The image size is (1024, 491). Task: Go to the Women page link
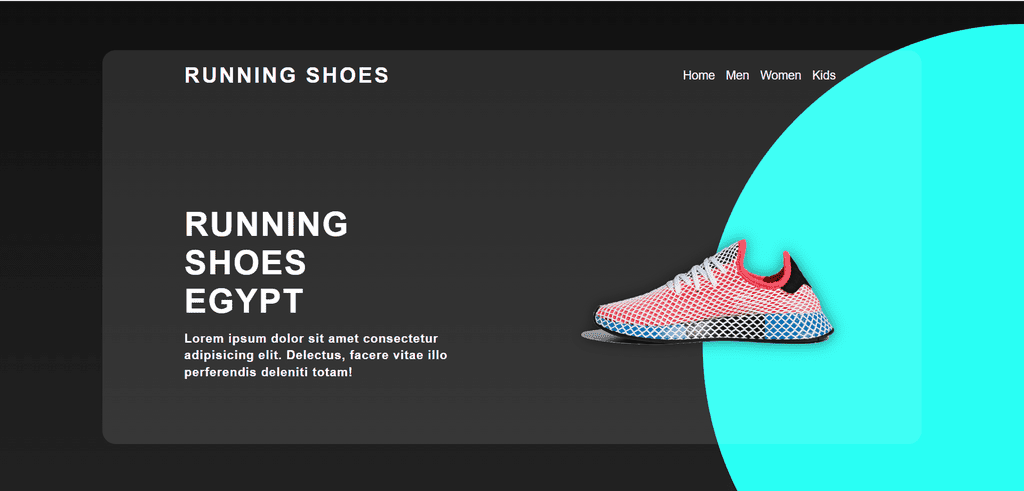780,76
